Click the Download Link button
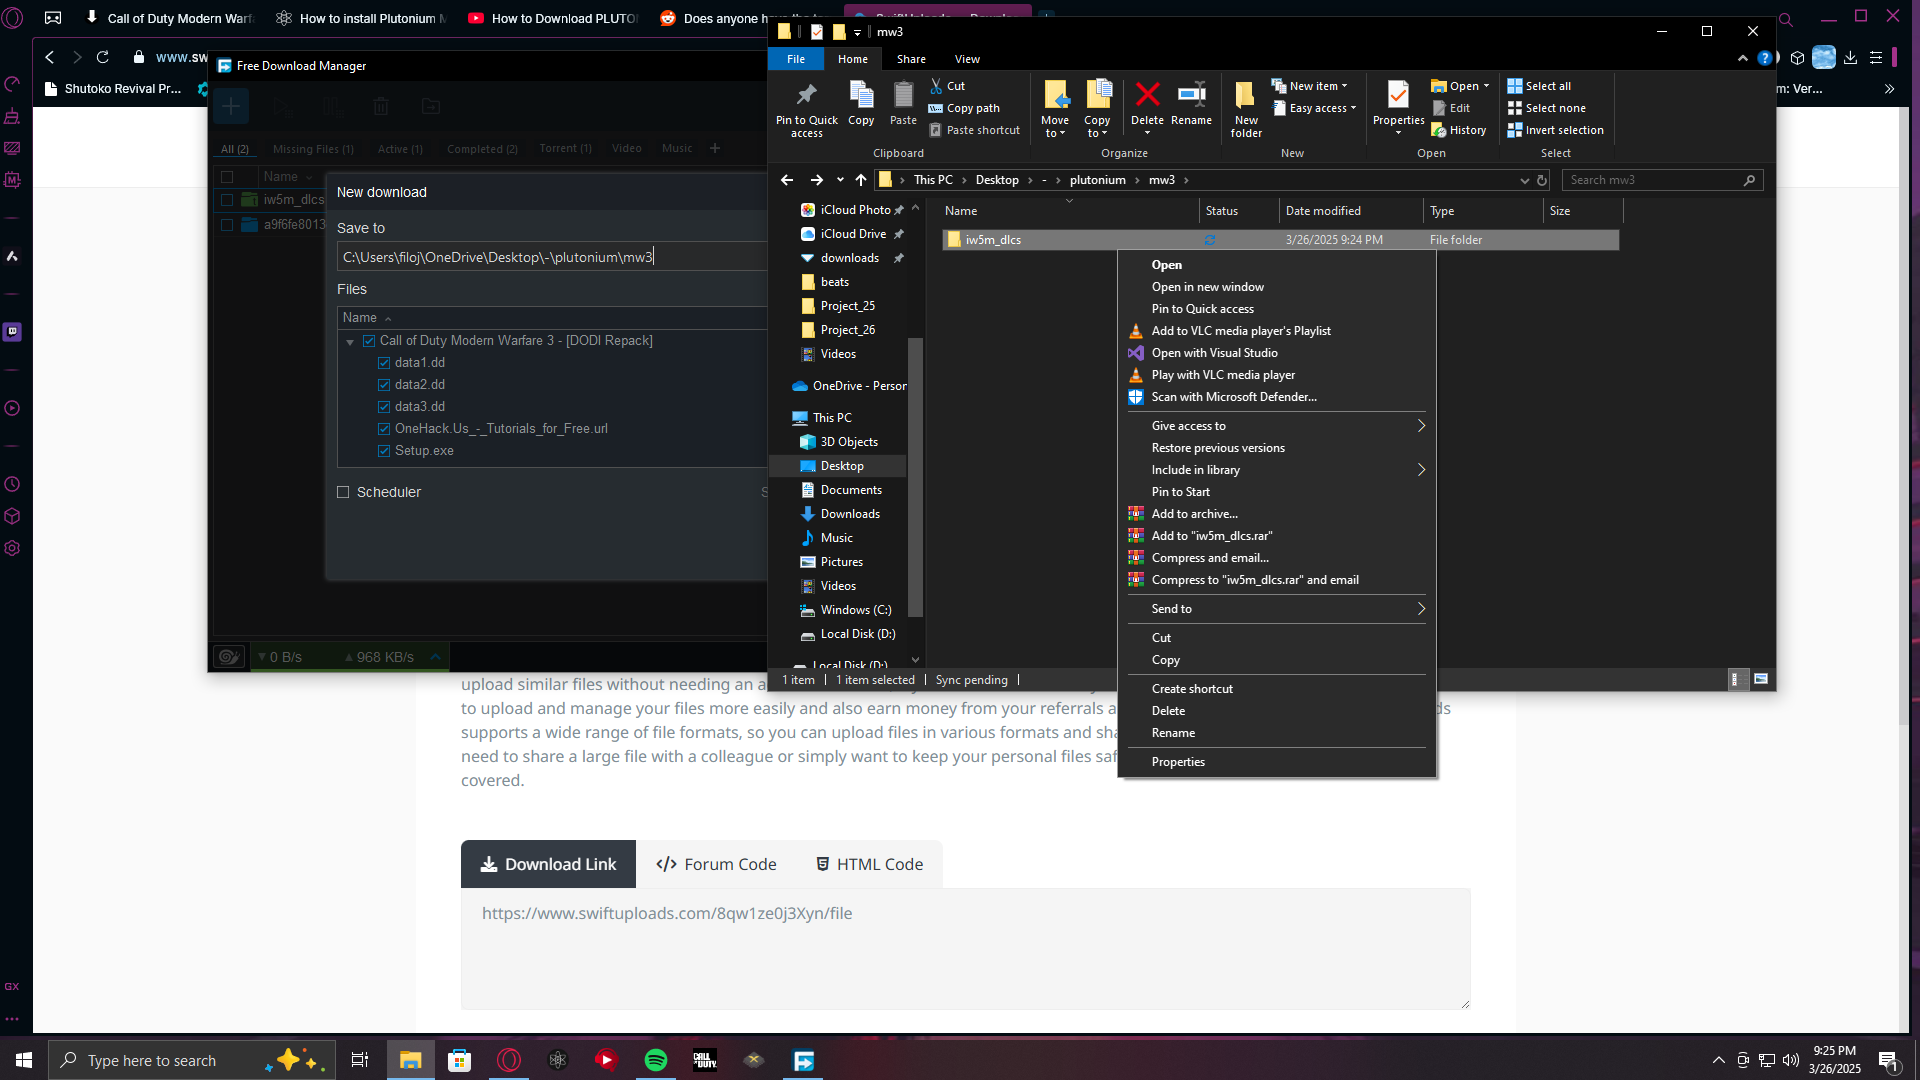Viewport: 1920px width, 1080px height. (548, 864)
